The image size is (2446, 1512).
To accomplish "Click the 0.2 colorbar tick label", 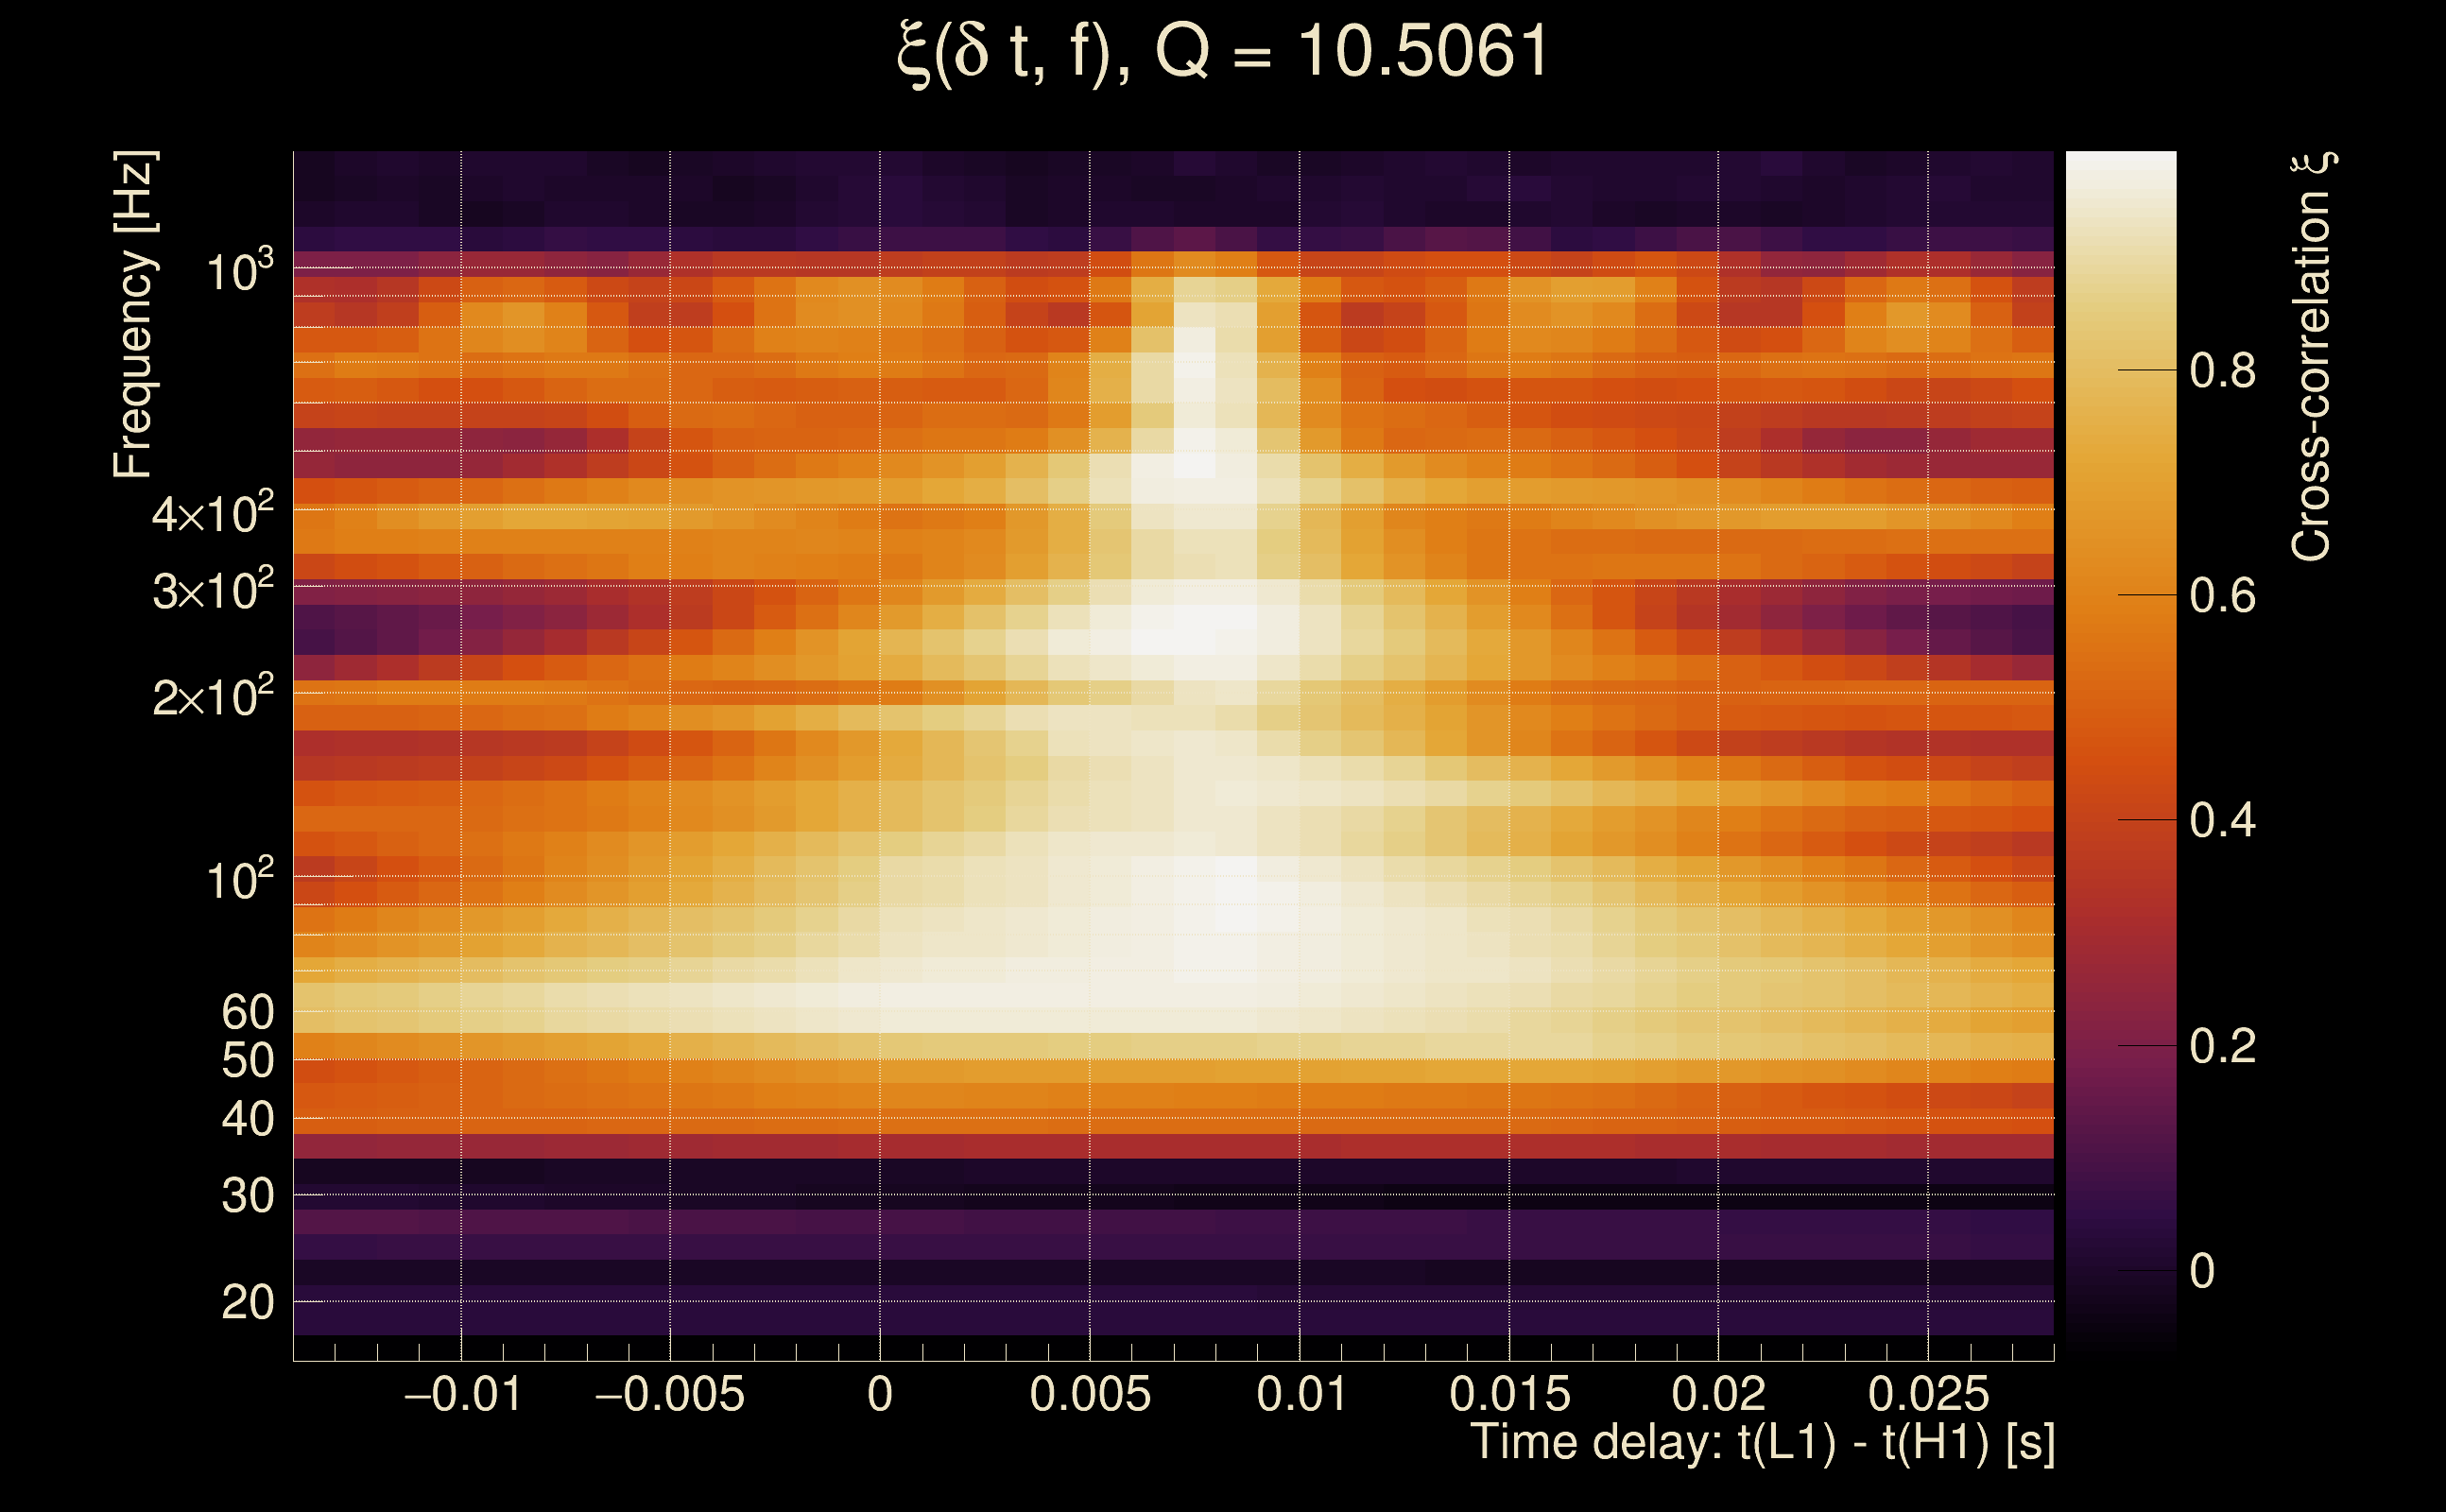I will 2222,1046.
